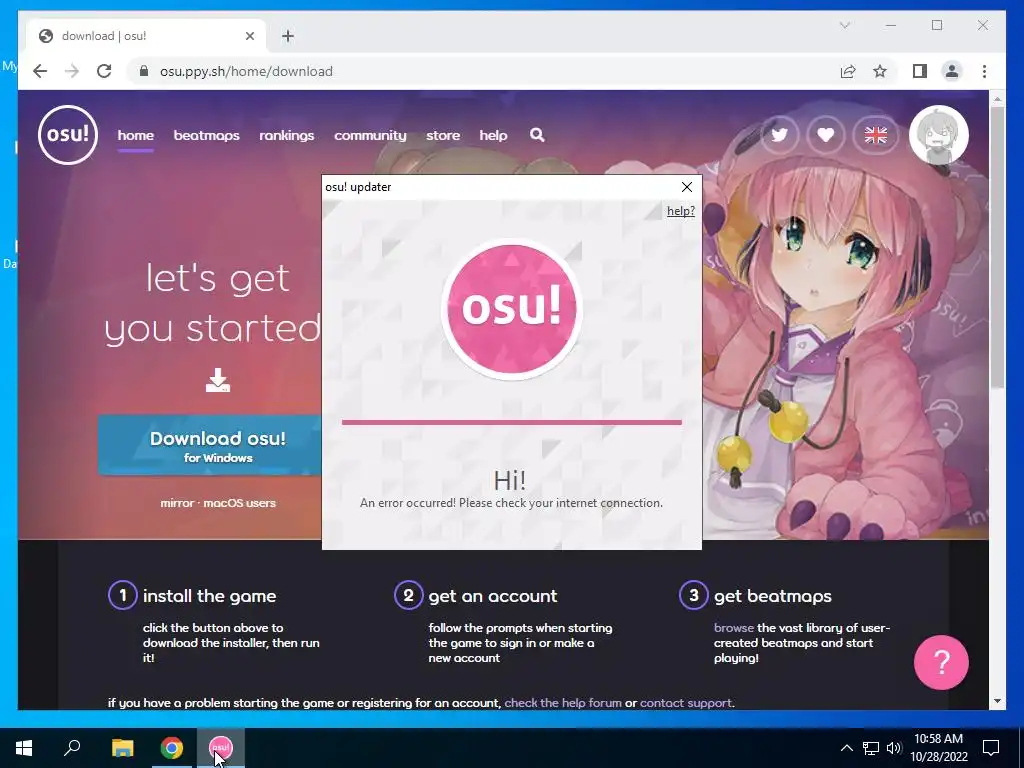1024x768 pixels.
Task: Click the pink updater progress bar
Action: (511, 423)
